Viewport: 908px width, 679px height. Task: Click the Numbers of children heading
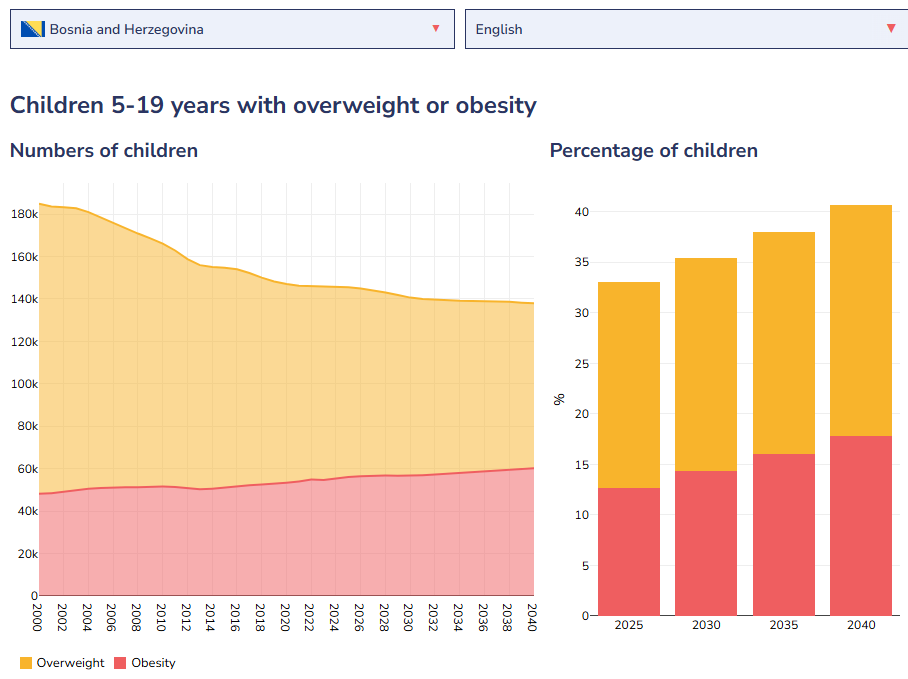click(x=104, y=150)
